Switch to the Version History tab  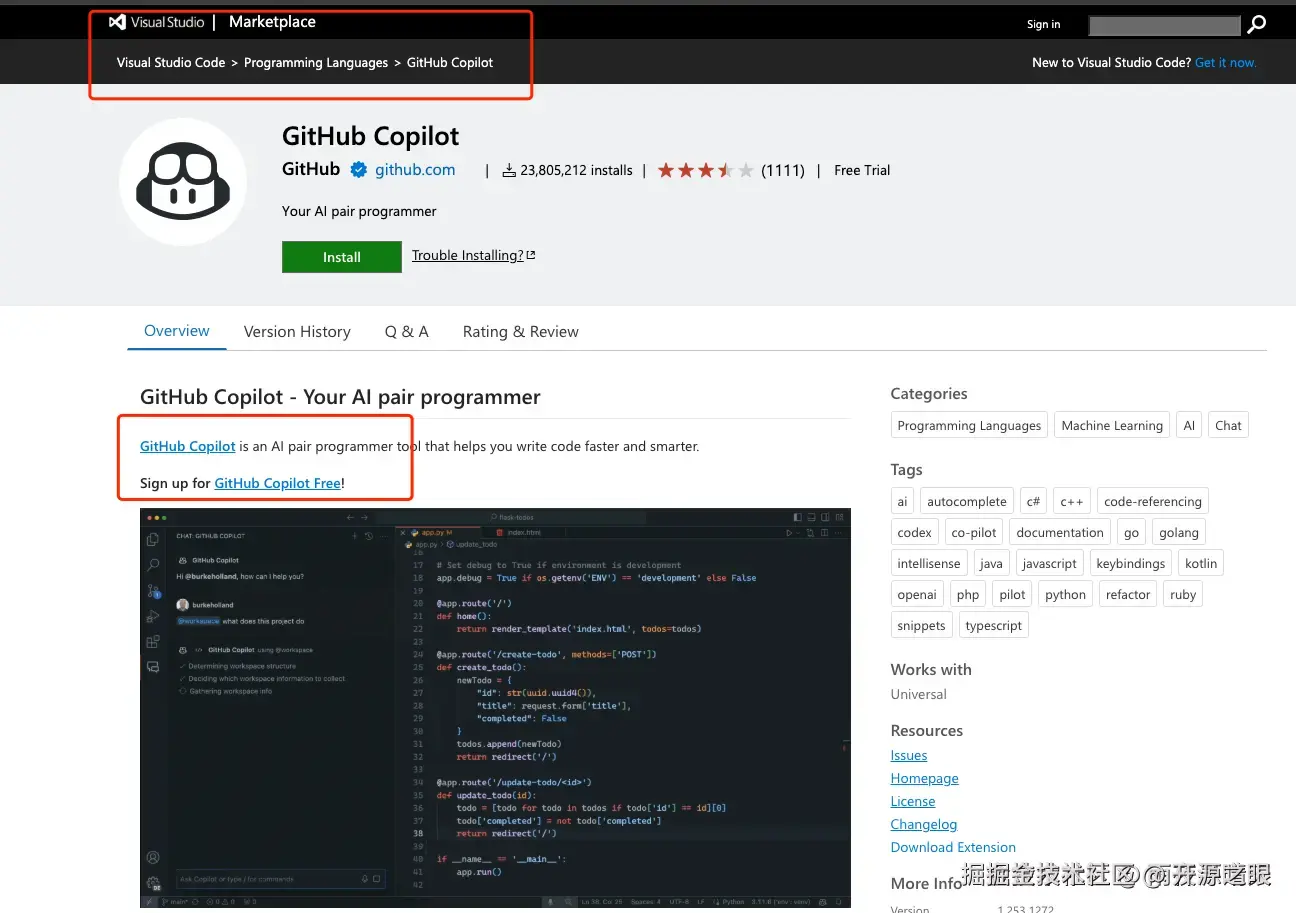(x=297, y=332)
